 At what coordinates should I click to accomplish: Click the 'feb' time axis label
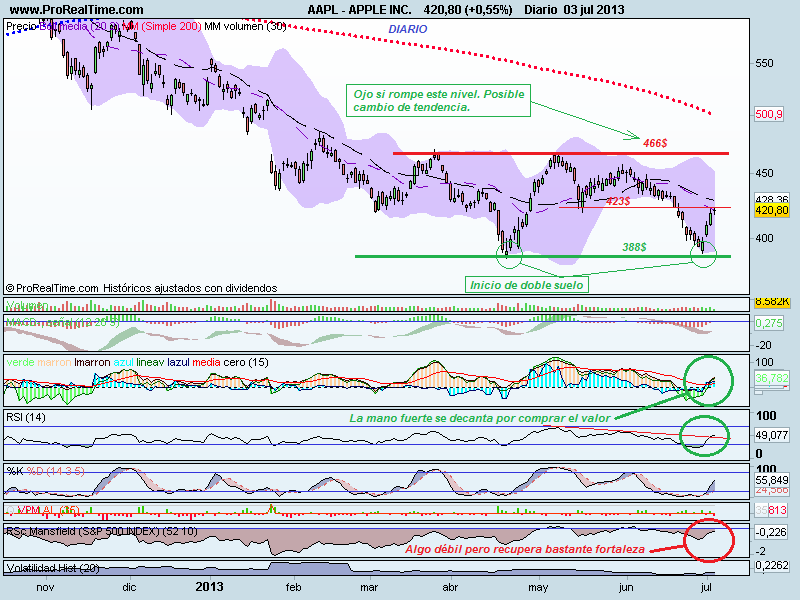click(x=293, y=587)
